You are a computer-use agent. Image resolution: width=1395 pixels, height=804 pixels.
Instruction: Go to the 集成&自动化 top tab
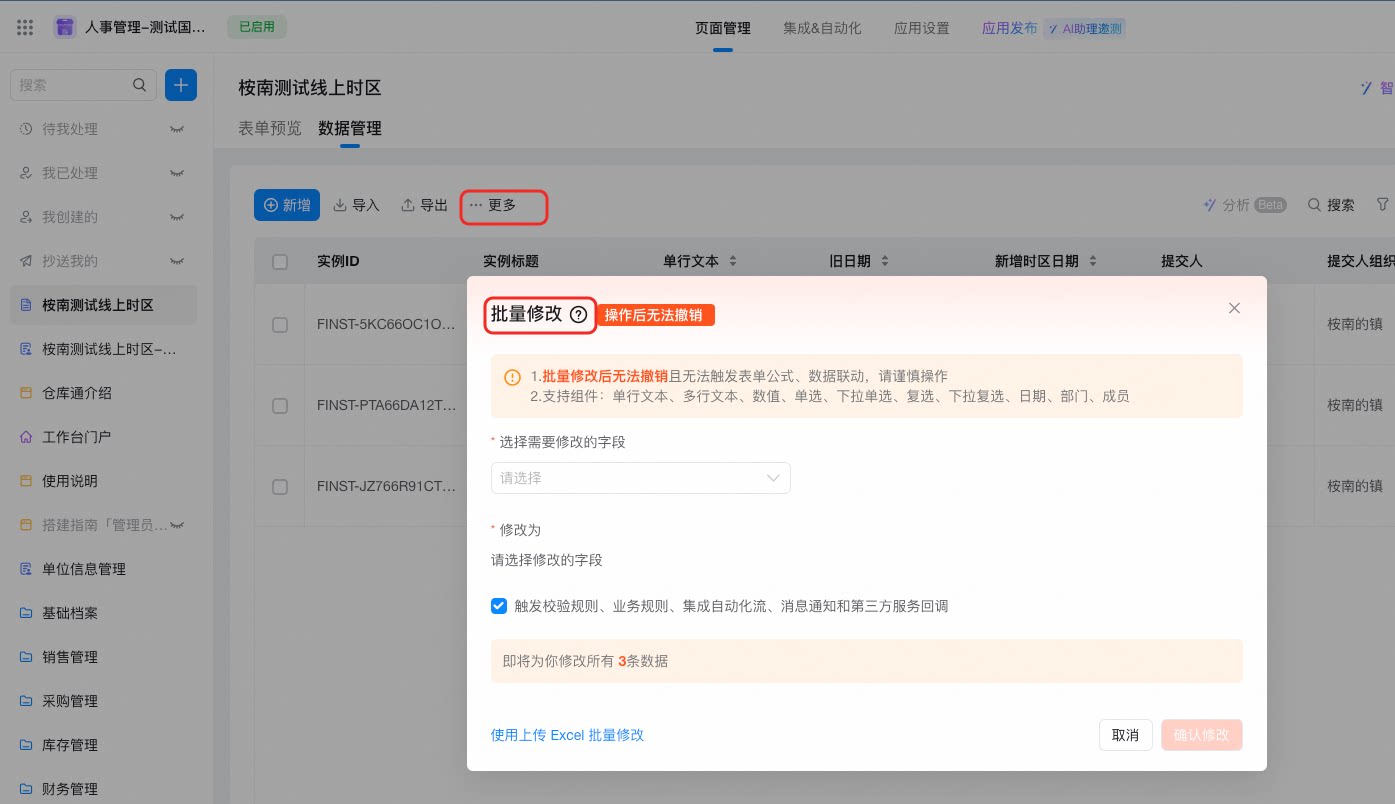tap(822, 28)
